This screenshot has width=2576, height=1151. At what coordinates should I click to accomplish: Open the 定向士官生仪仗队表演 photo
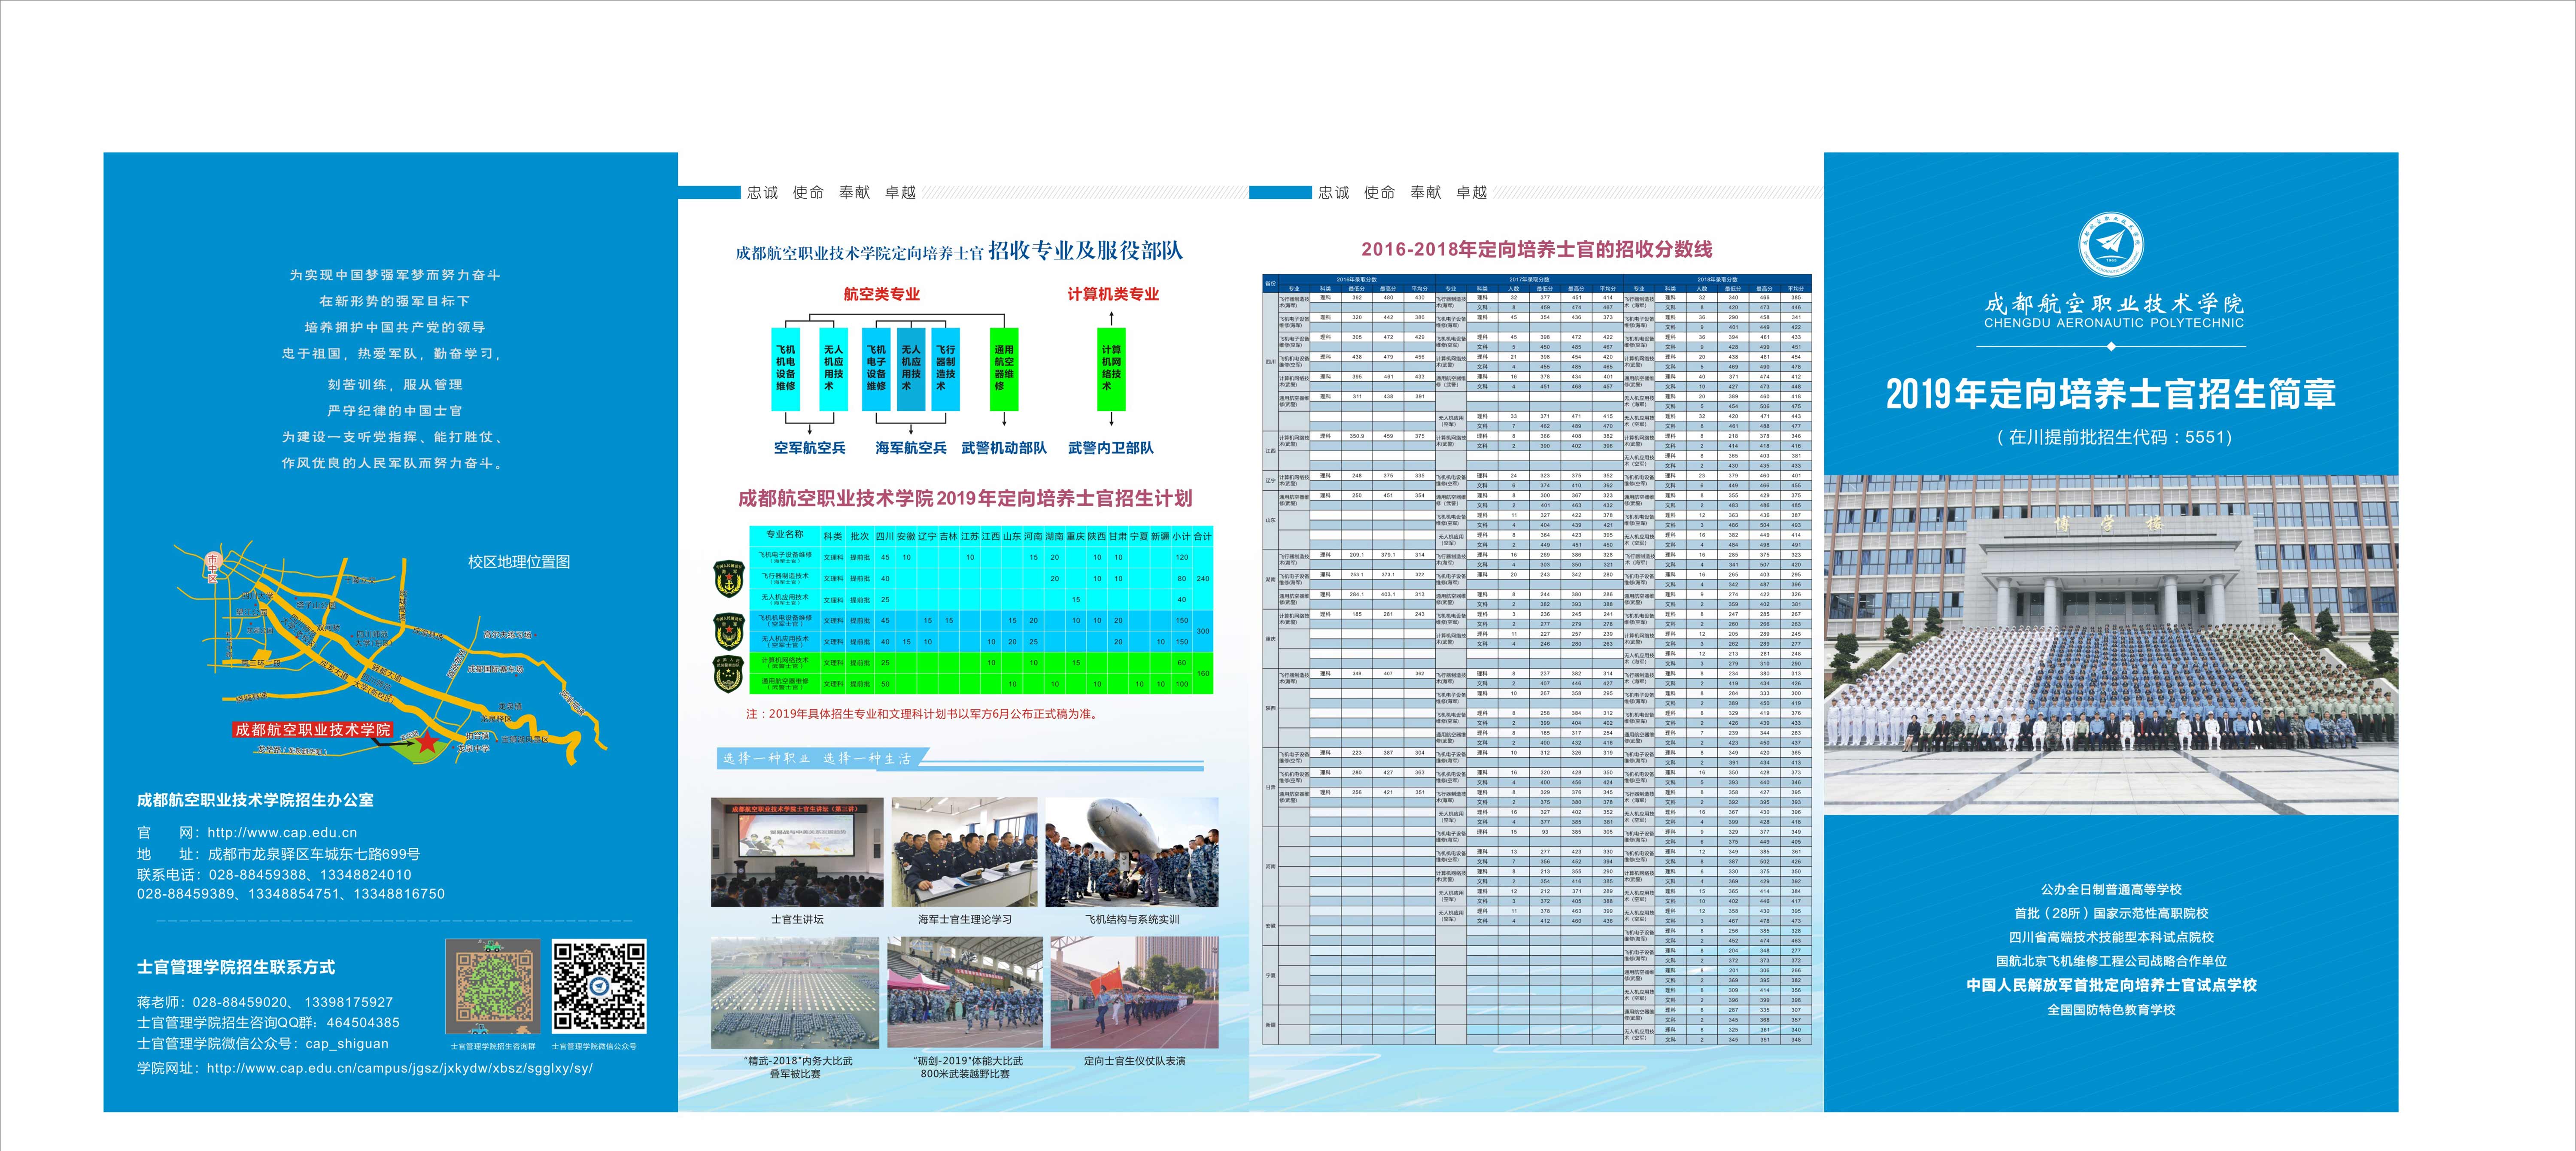coord(1134,992)
